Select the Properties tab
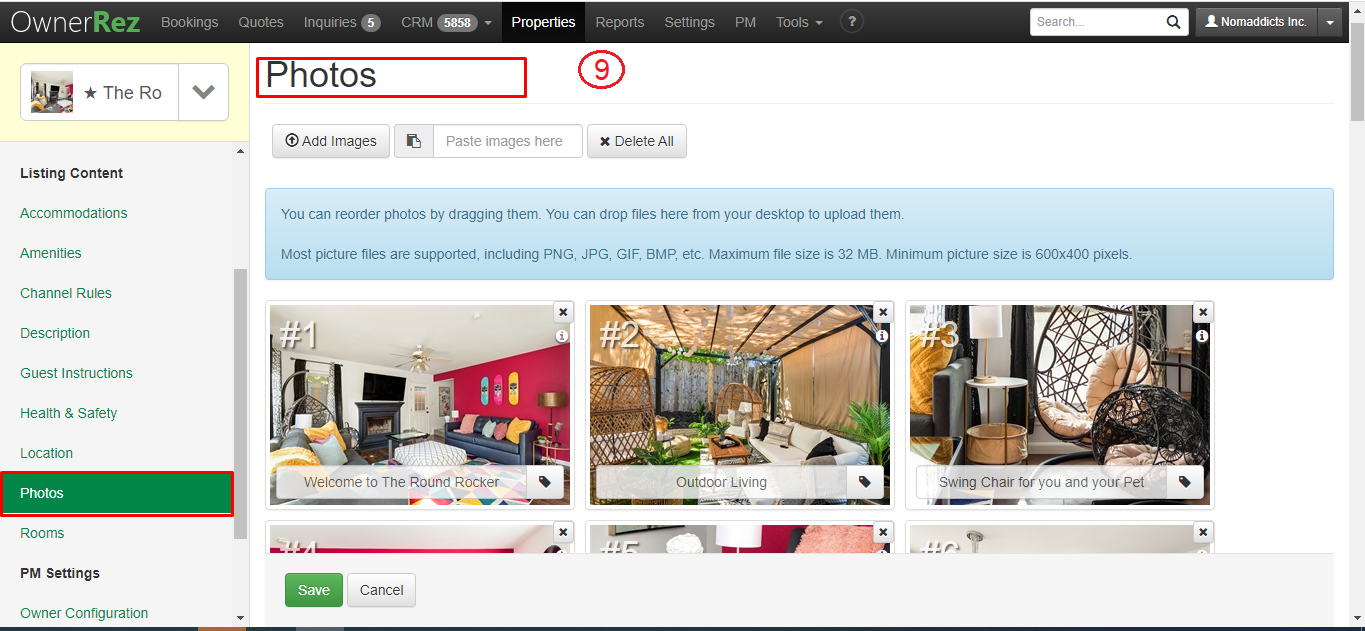 click(543, 22)
